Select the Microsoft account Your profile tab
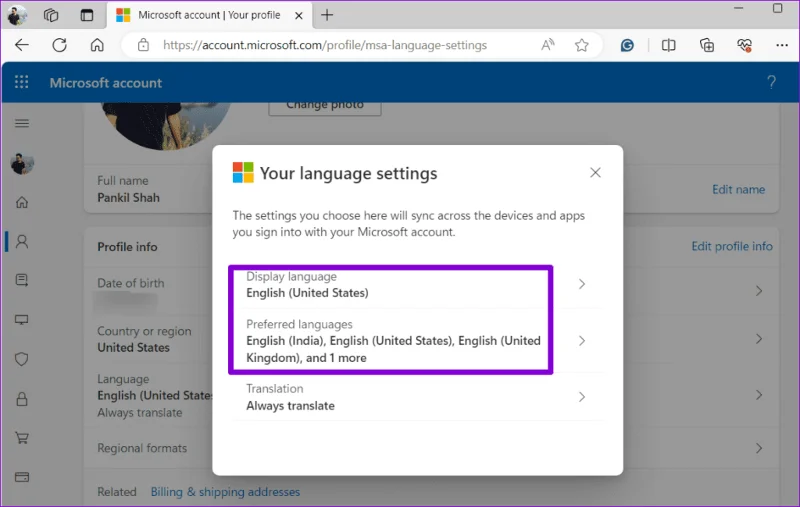Image resolution: width=800 pixels, height=507 pixels. [x=209, y=15]
